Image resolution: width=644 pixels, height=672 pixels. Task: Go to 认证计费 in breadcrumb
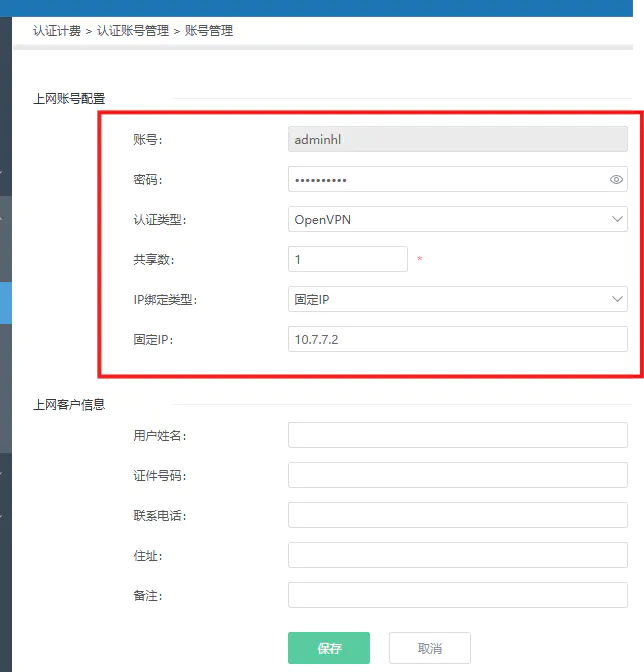click(x=56, y=31)
